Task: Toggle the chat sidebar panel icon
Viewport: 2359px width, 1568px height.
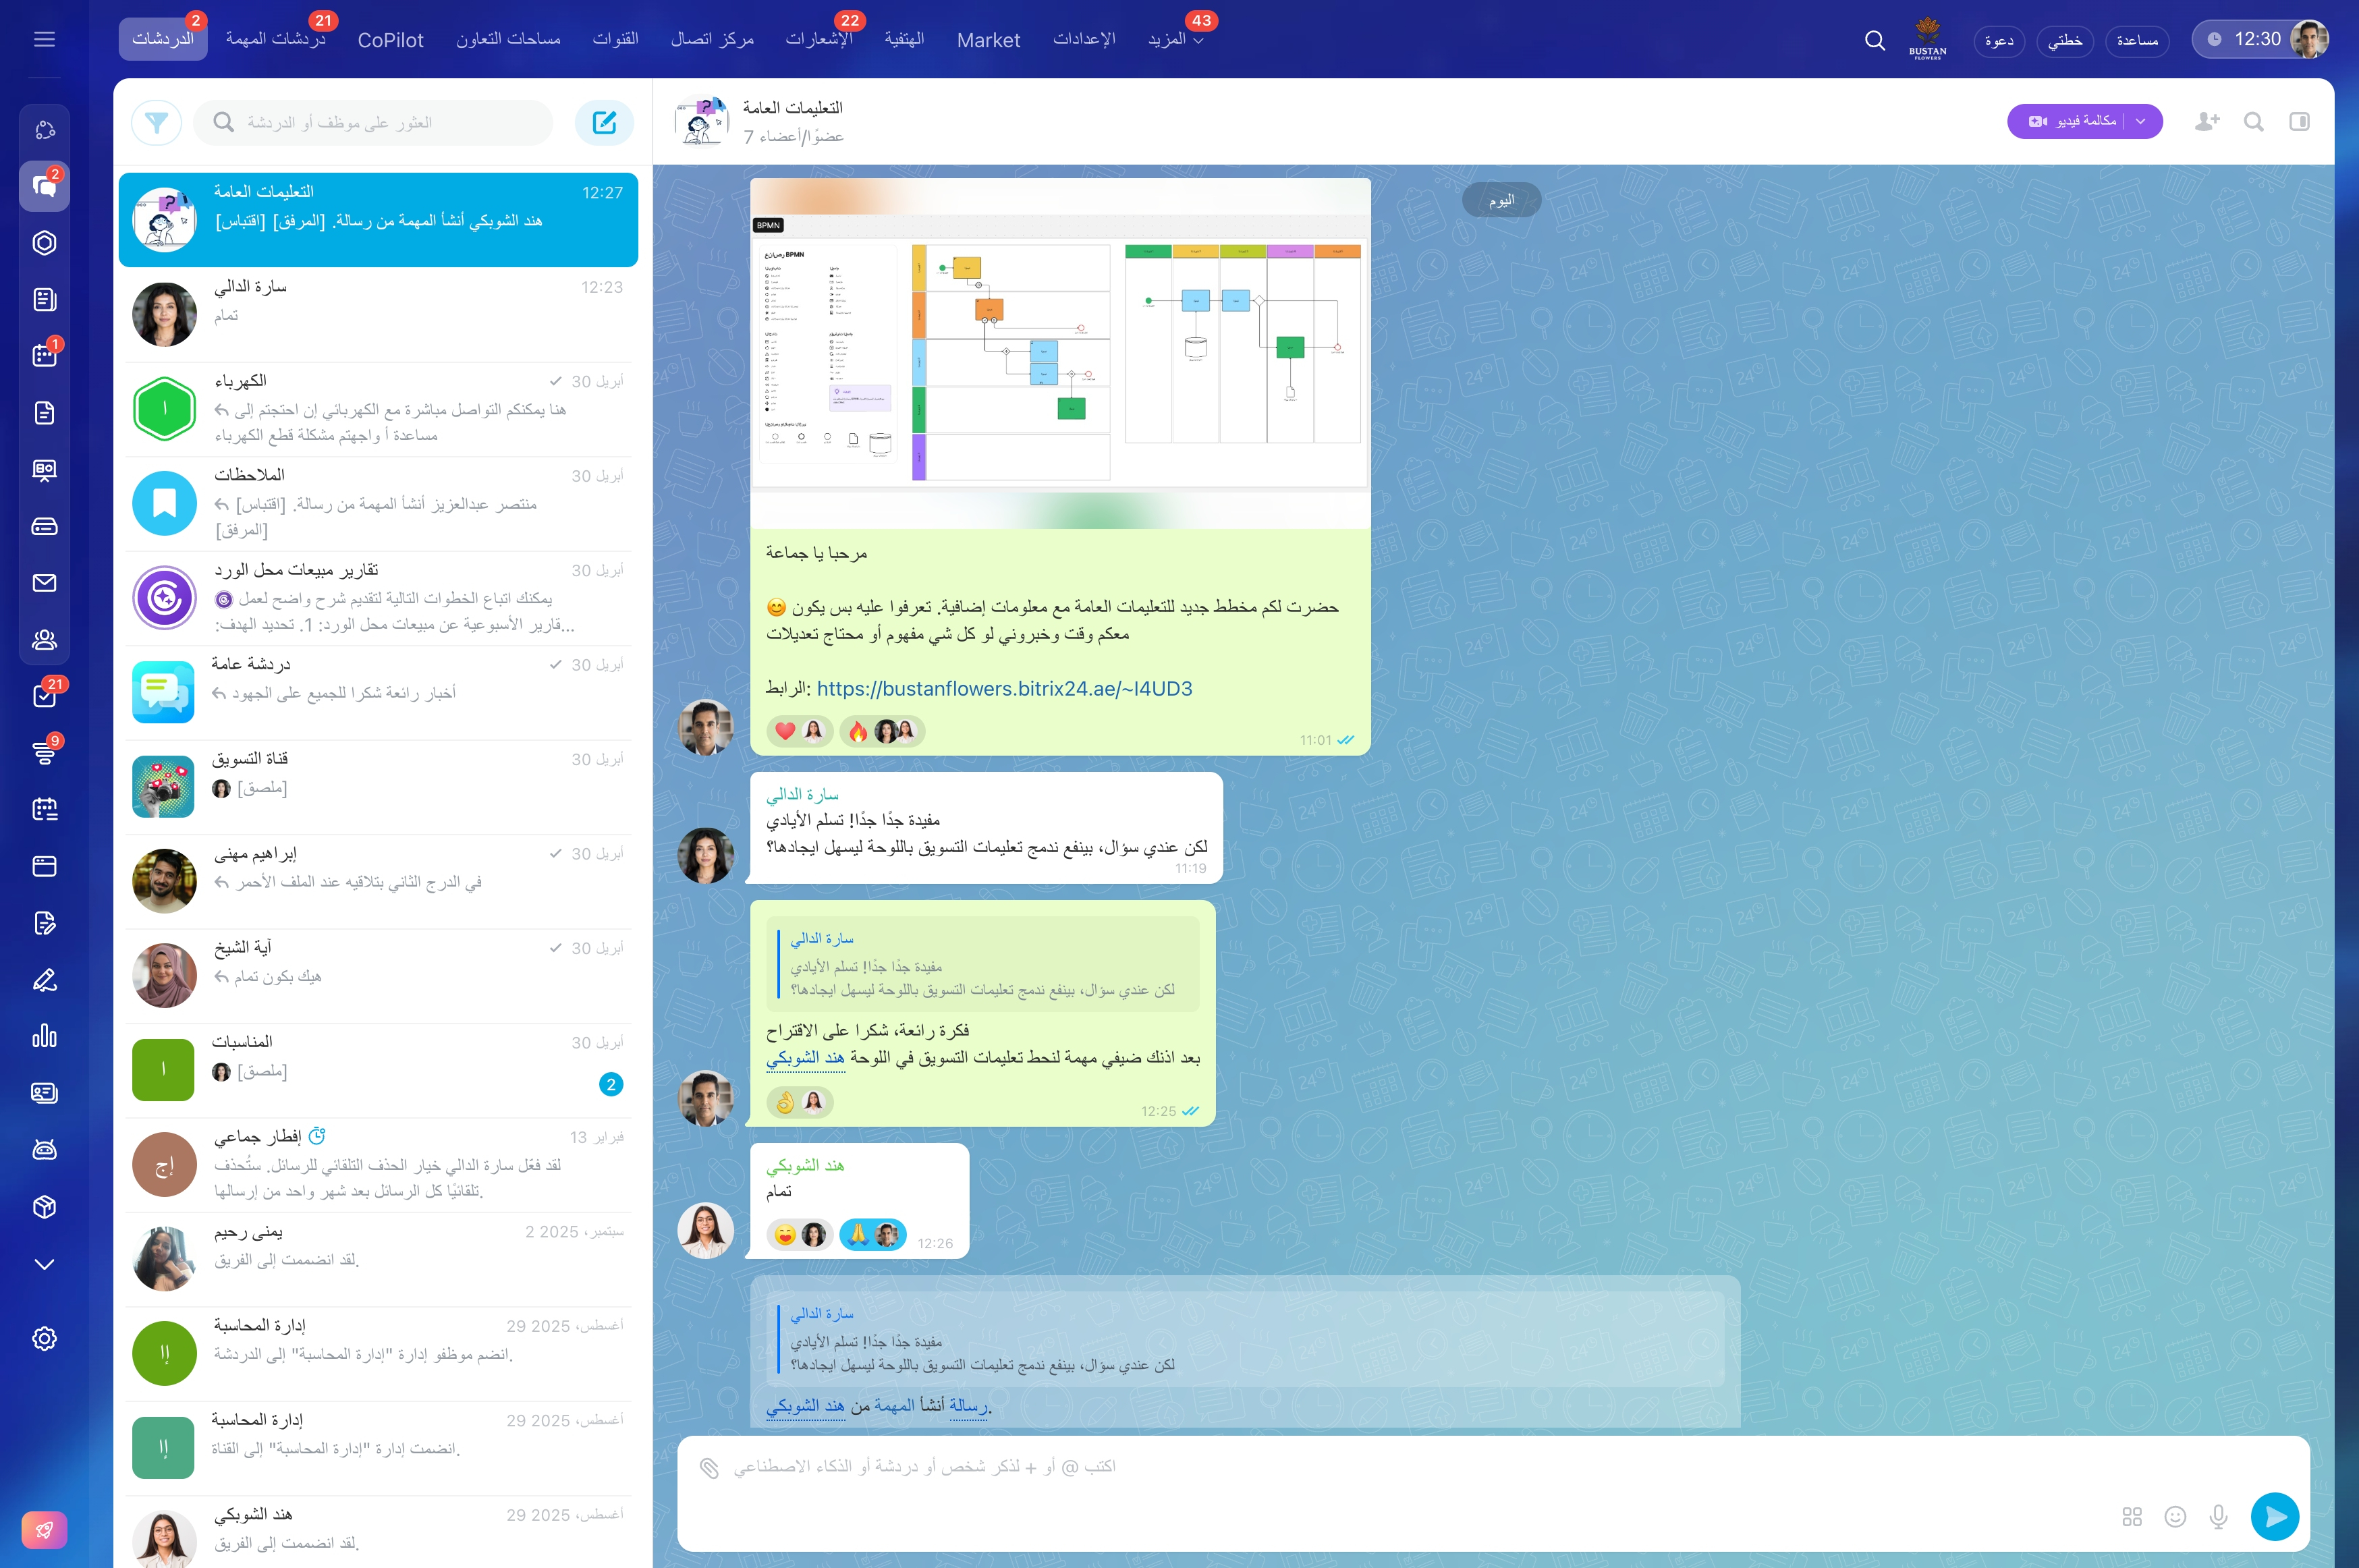Action: point(2299,122)
